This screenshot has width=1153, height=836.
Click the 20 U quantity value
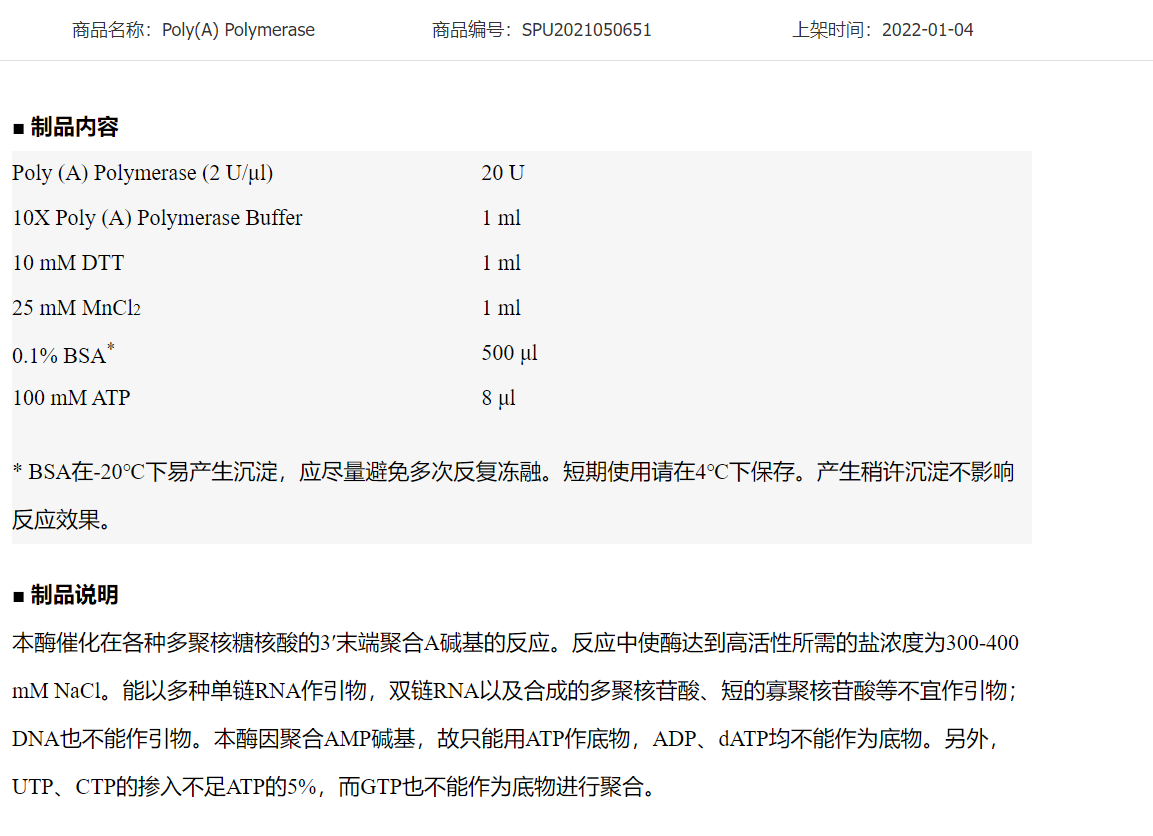[x=502, y=173]
